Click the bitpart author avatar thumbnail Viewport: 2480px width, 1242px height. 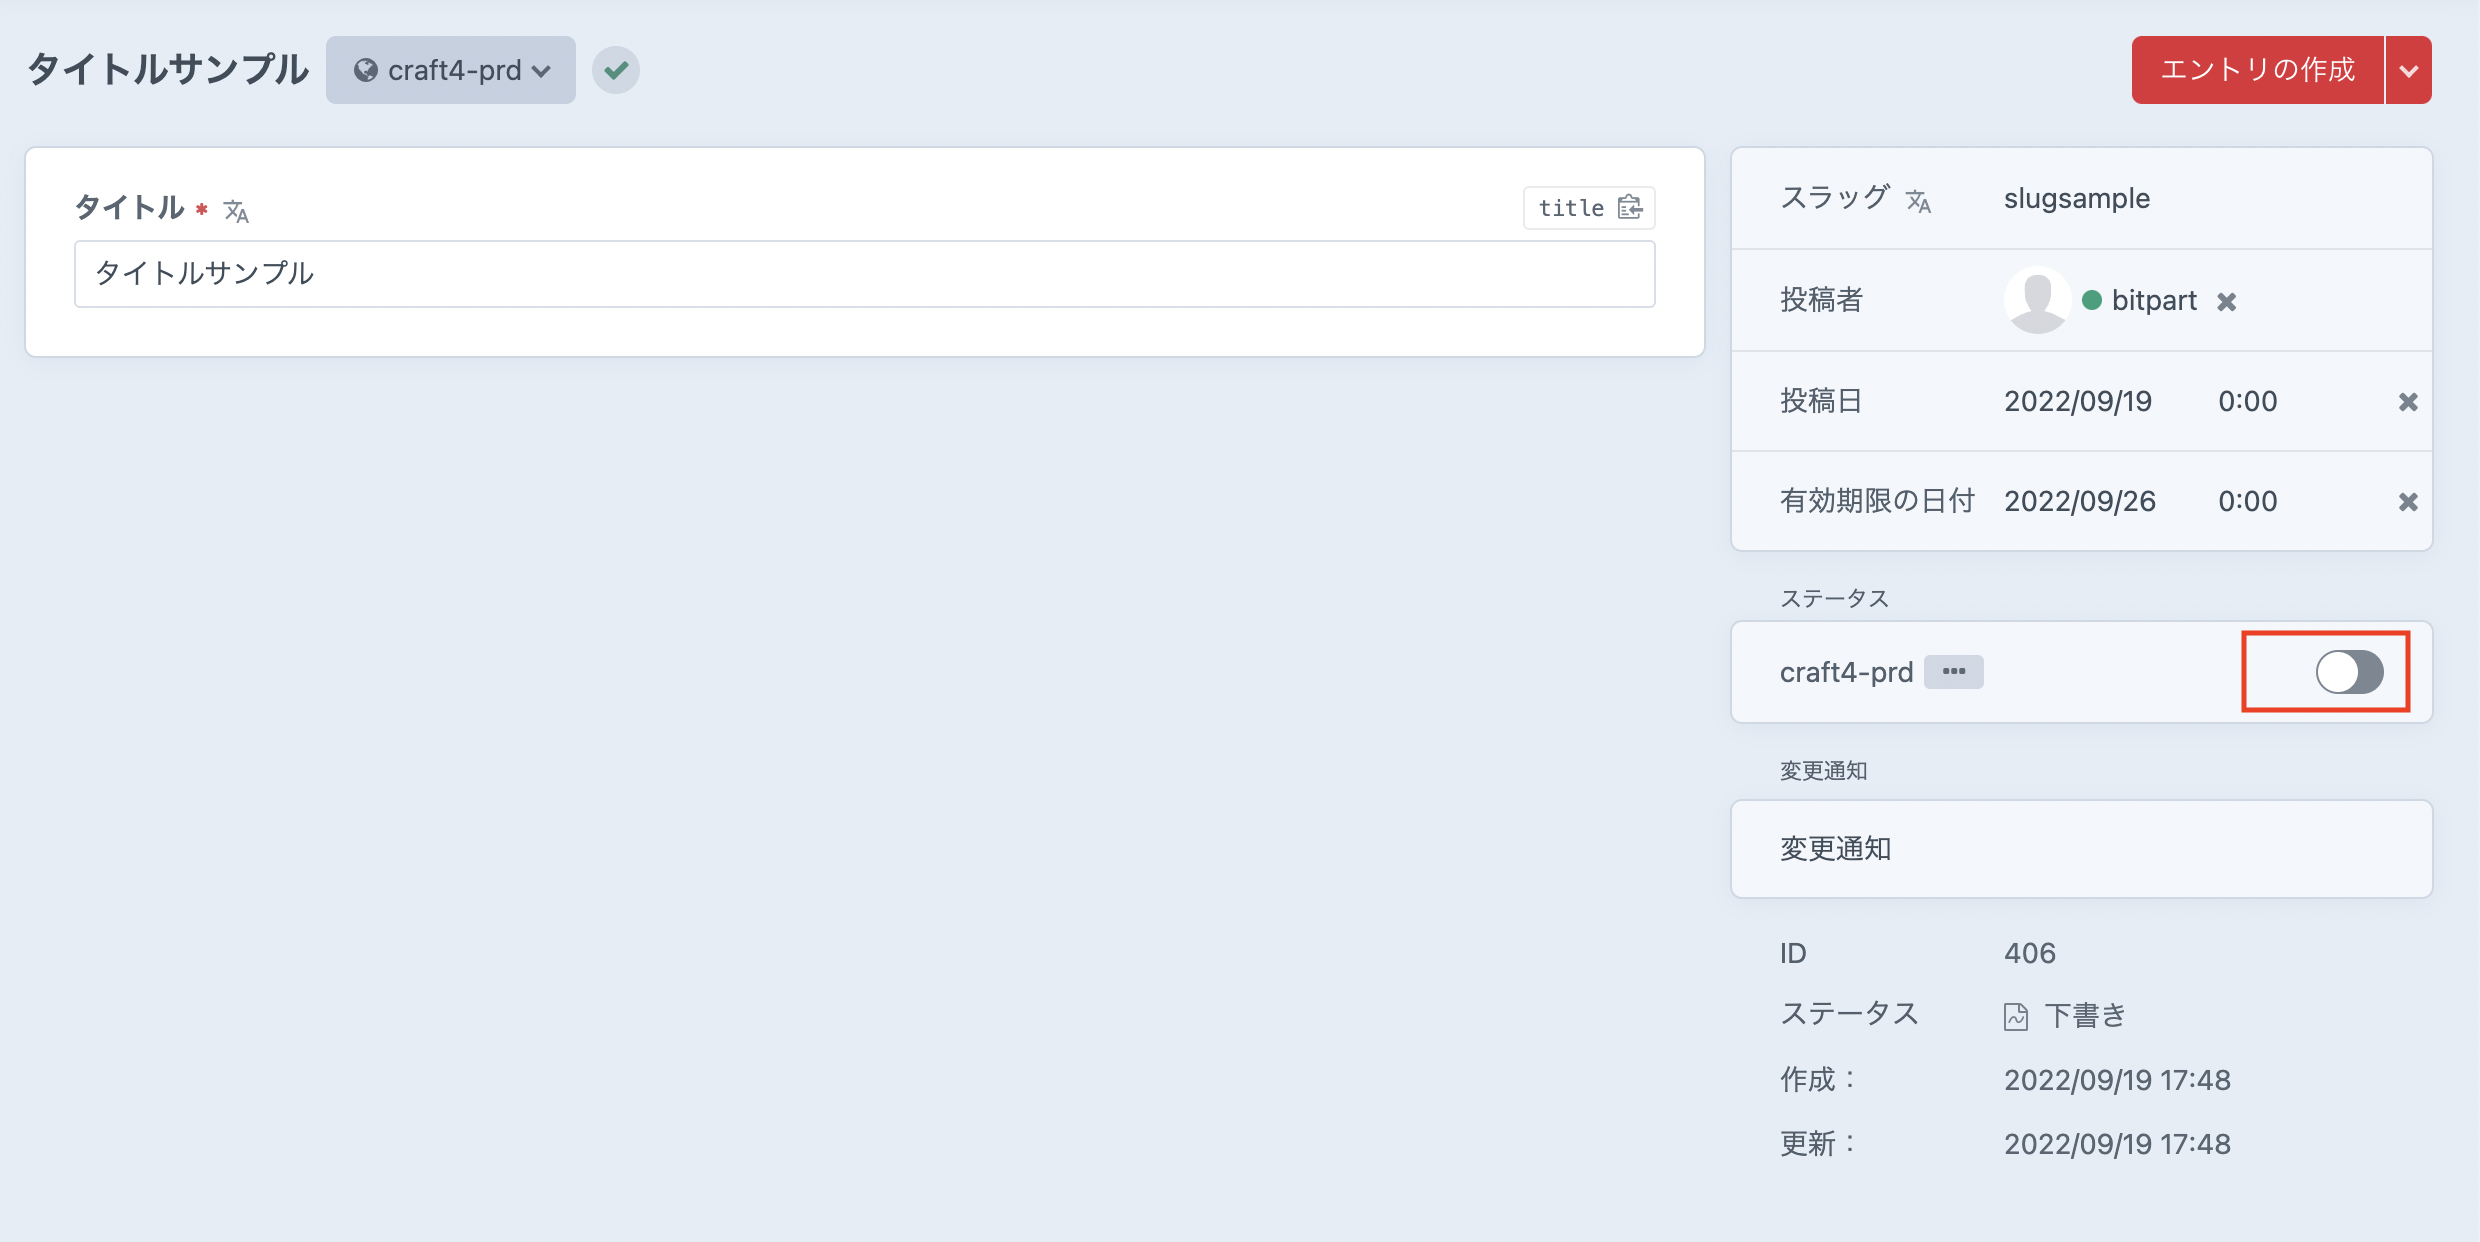click(2037, 300)
